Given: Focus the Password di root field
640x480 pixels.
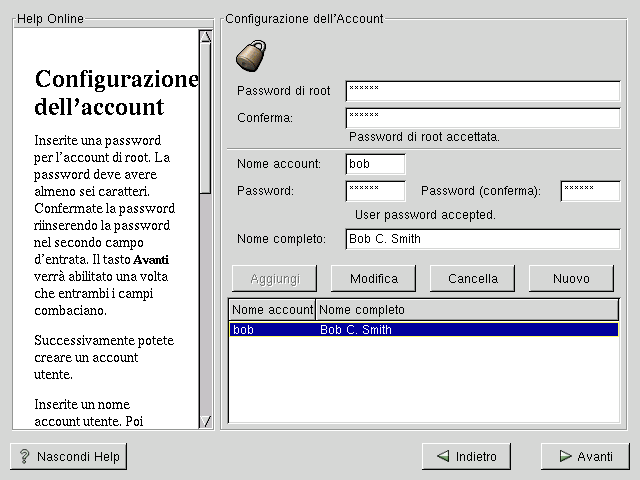Looking at the screenshot, I should pyautogui.click(x=483, y=91).
